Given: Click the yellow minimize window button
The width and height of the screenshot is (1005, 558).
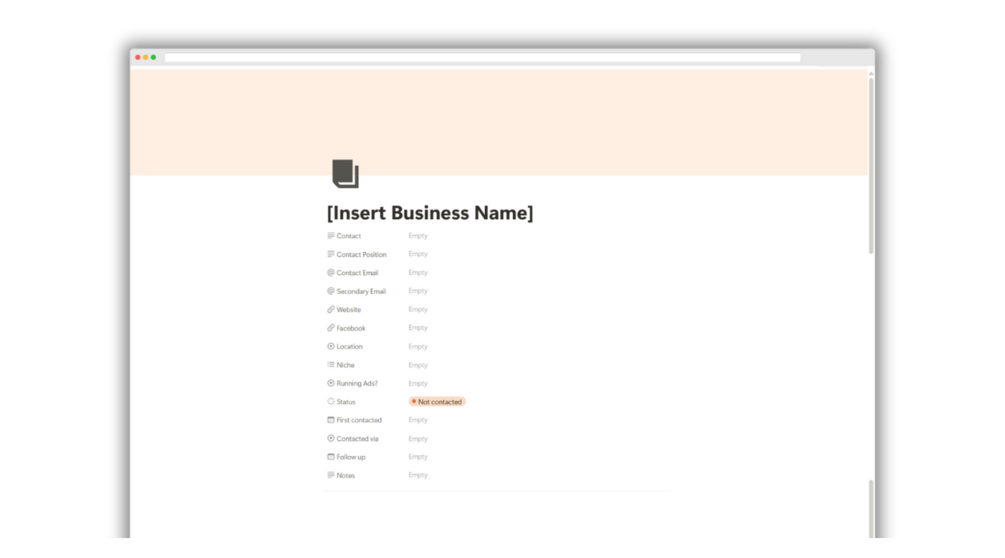Looking at the screenshot, I should pos(145,58).
